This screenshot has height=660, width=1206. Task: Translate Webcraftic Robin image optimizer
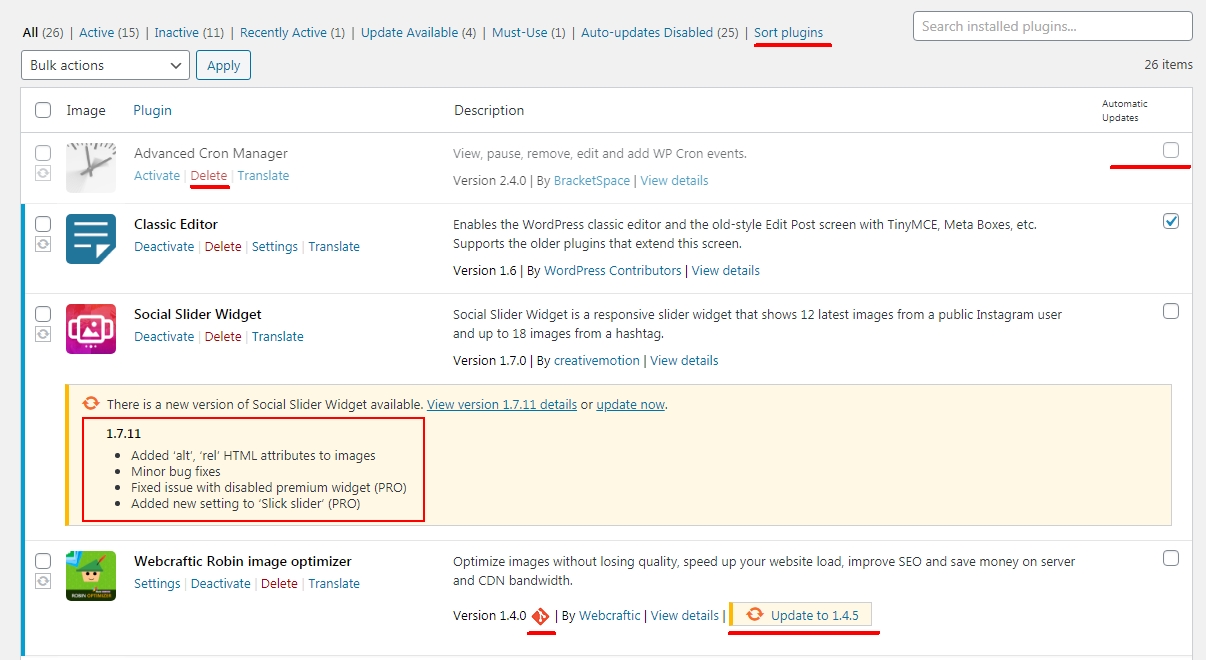click(x=334, y=583)
